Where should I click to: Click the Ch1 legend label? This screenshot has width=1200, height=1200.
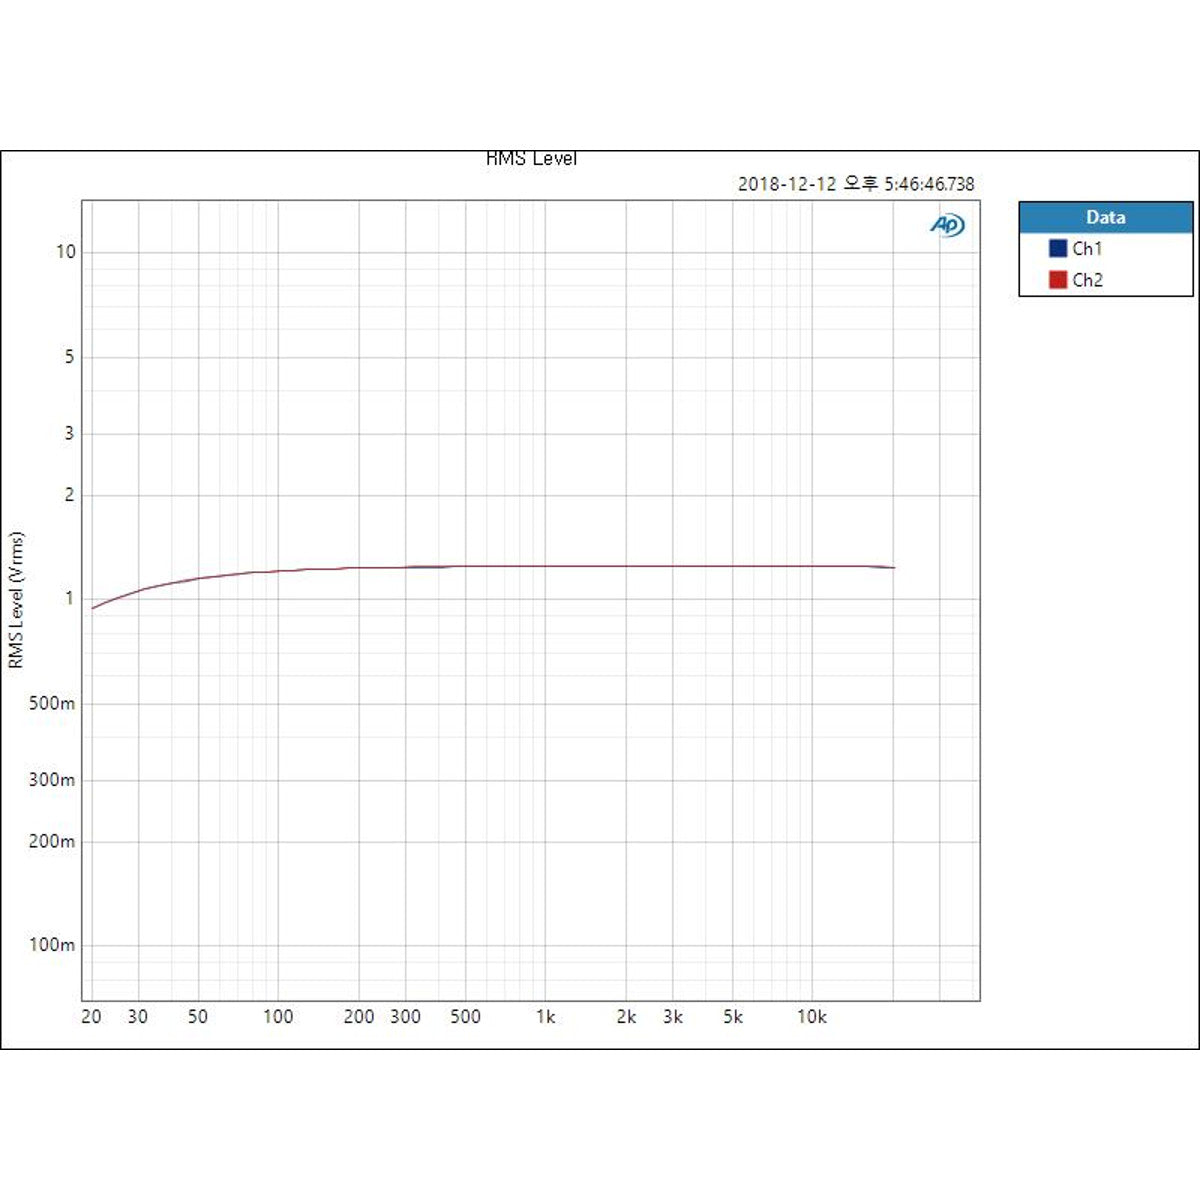1087,248
